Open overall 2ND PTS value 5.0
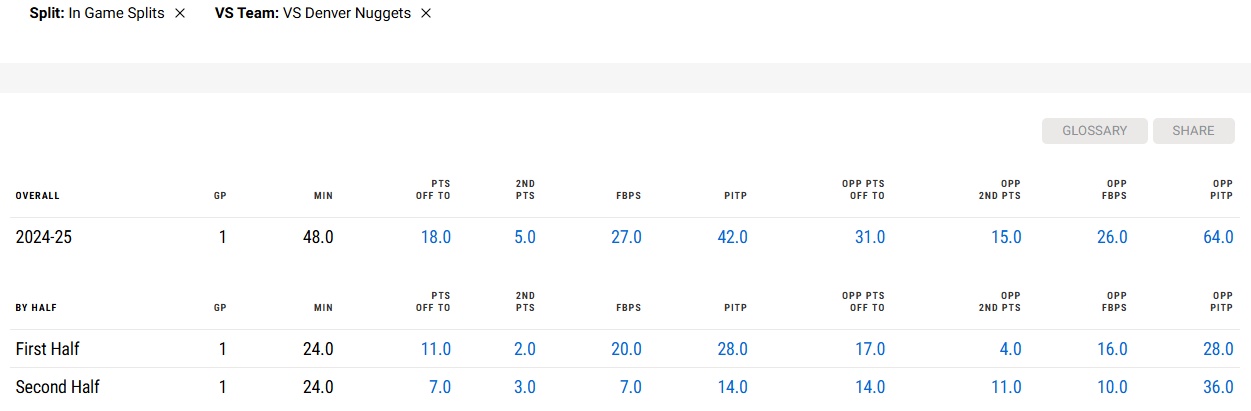1251x411 pixels. tap(524, 237)
